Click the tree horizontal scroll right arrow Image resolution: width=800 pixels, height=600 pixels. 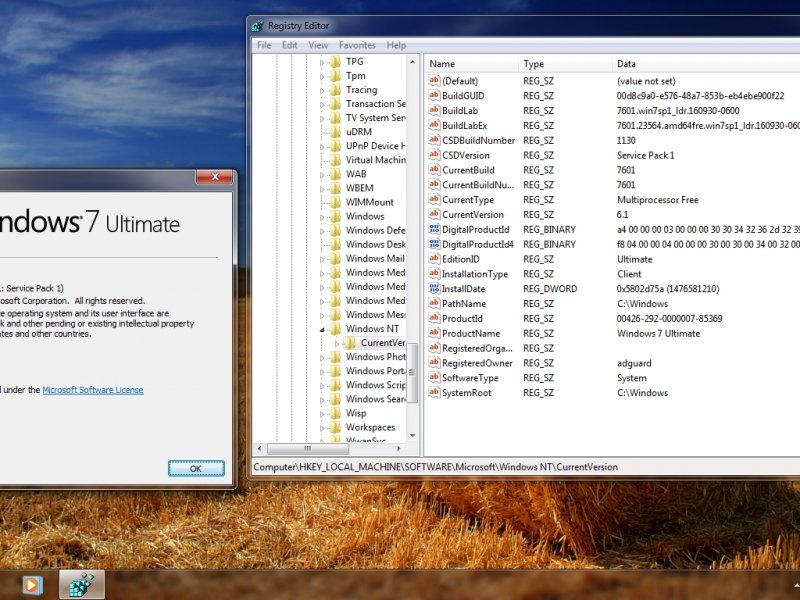click(398, 448)
